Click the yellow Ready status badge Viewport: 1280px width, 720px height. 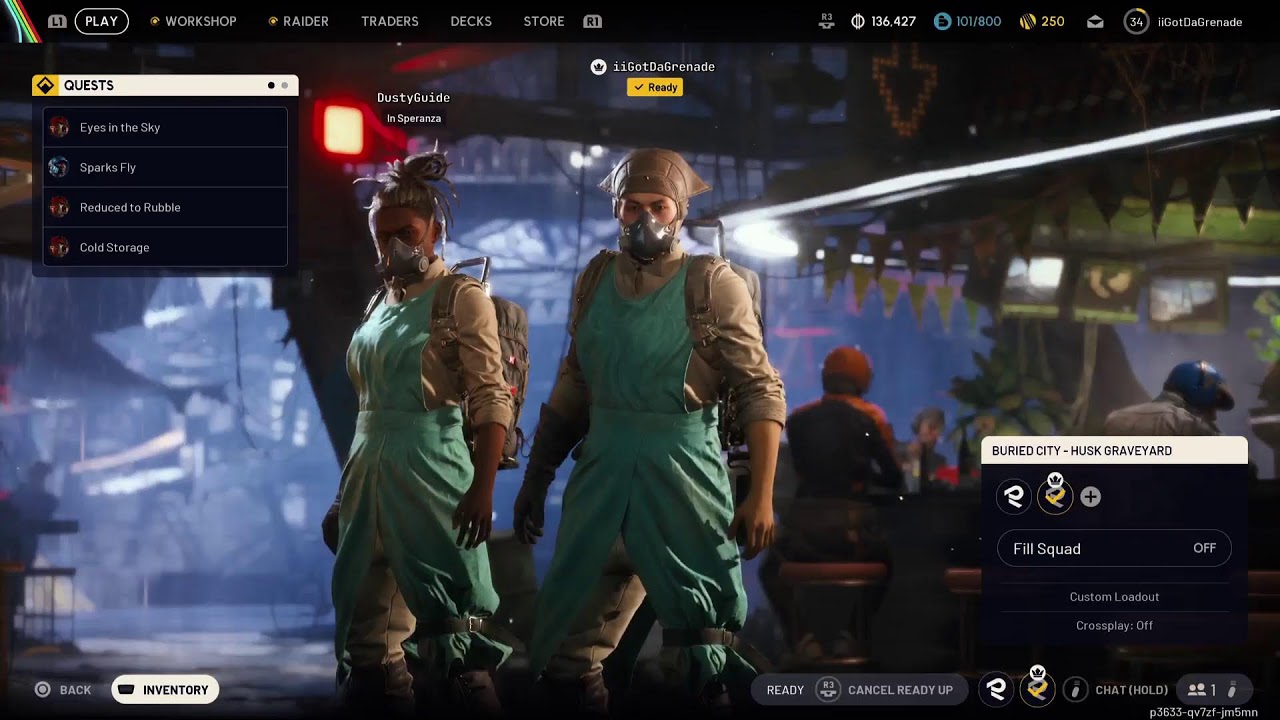tap(655, 87)
